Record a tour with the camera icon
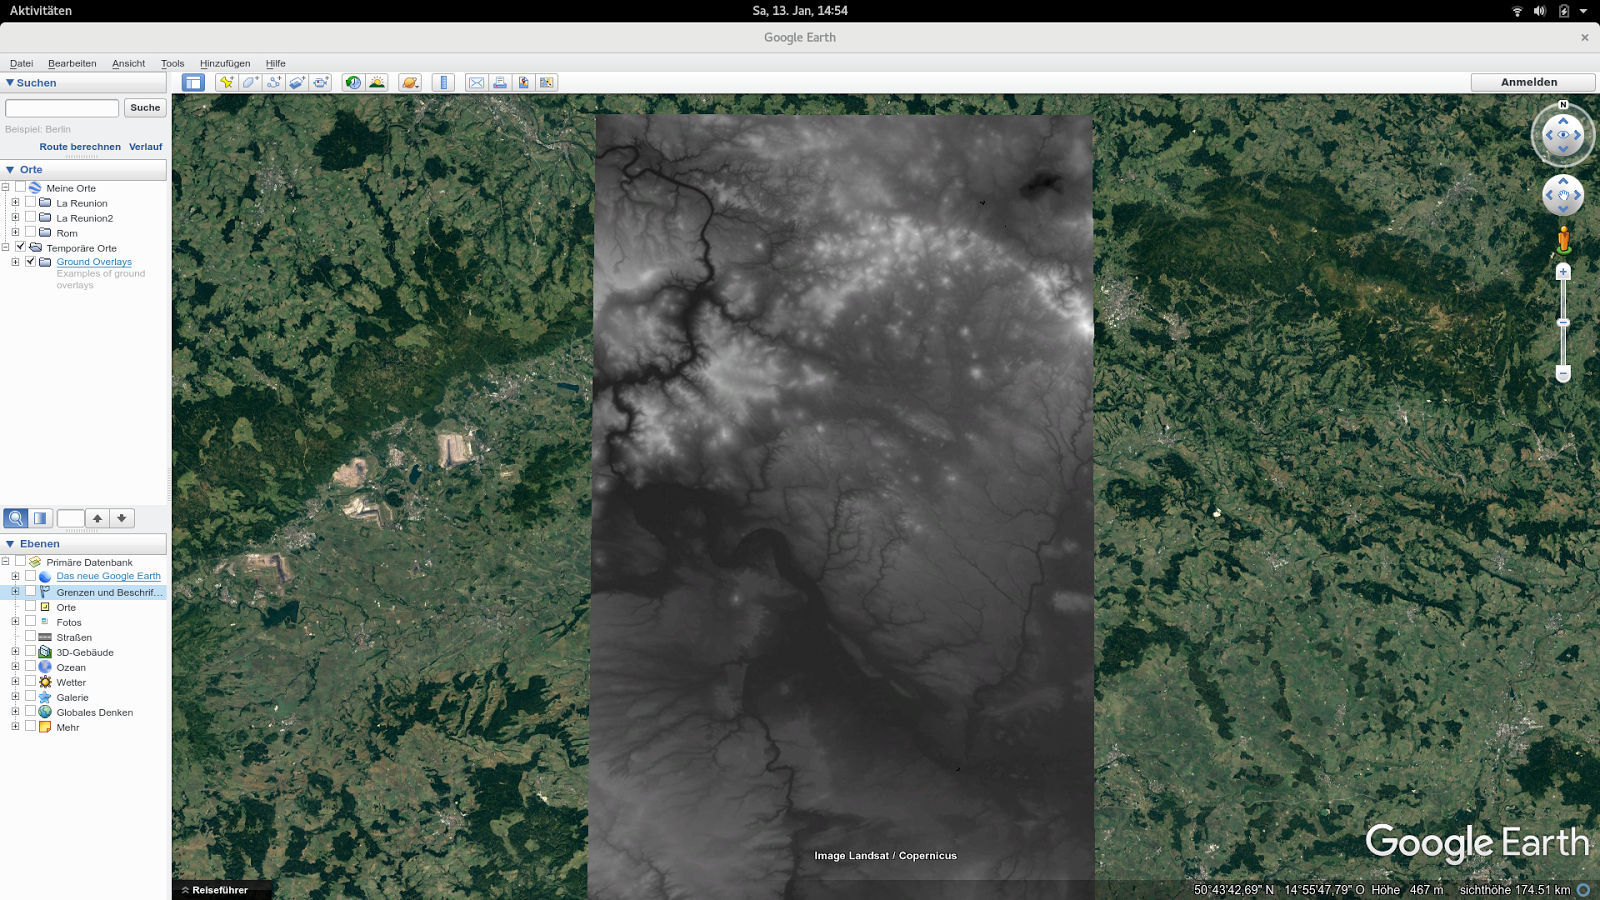This screenshot has height=900, width=1600. pos(321,82)
